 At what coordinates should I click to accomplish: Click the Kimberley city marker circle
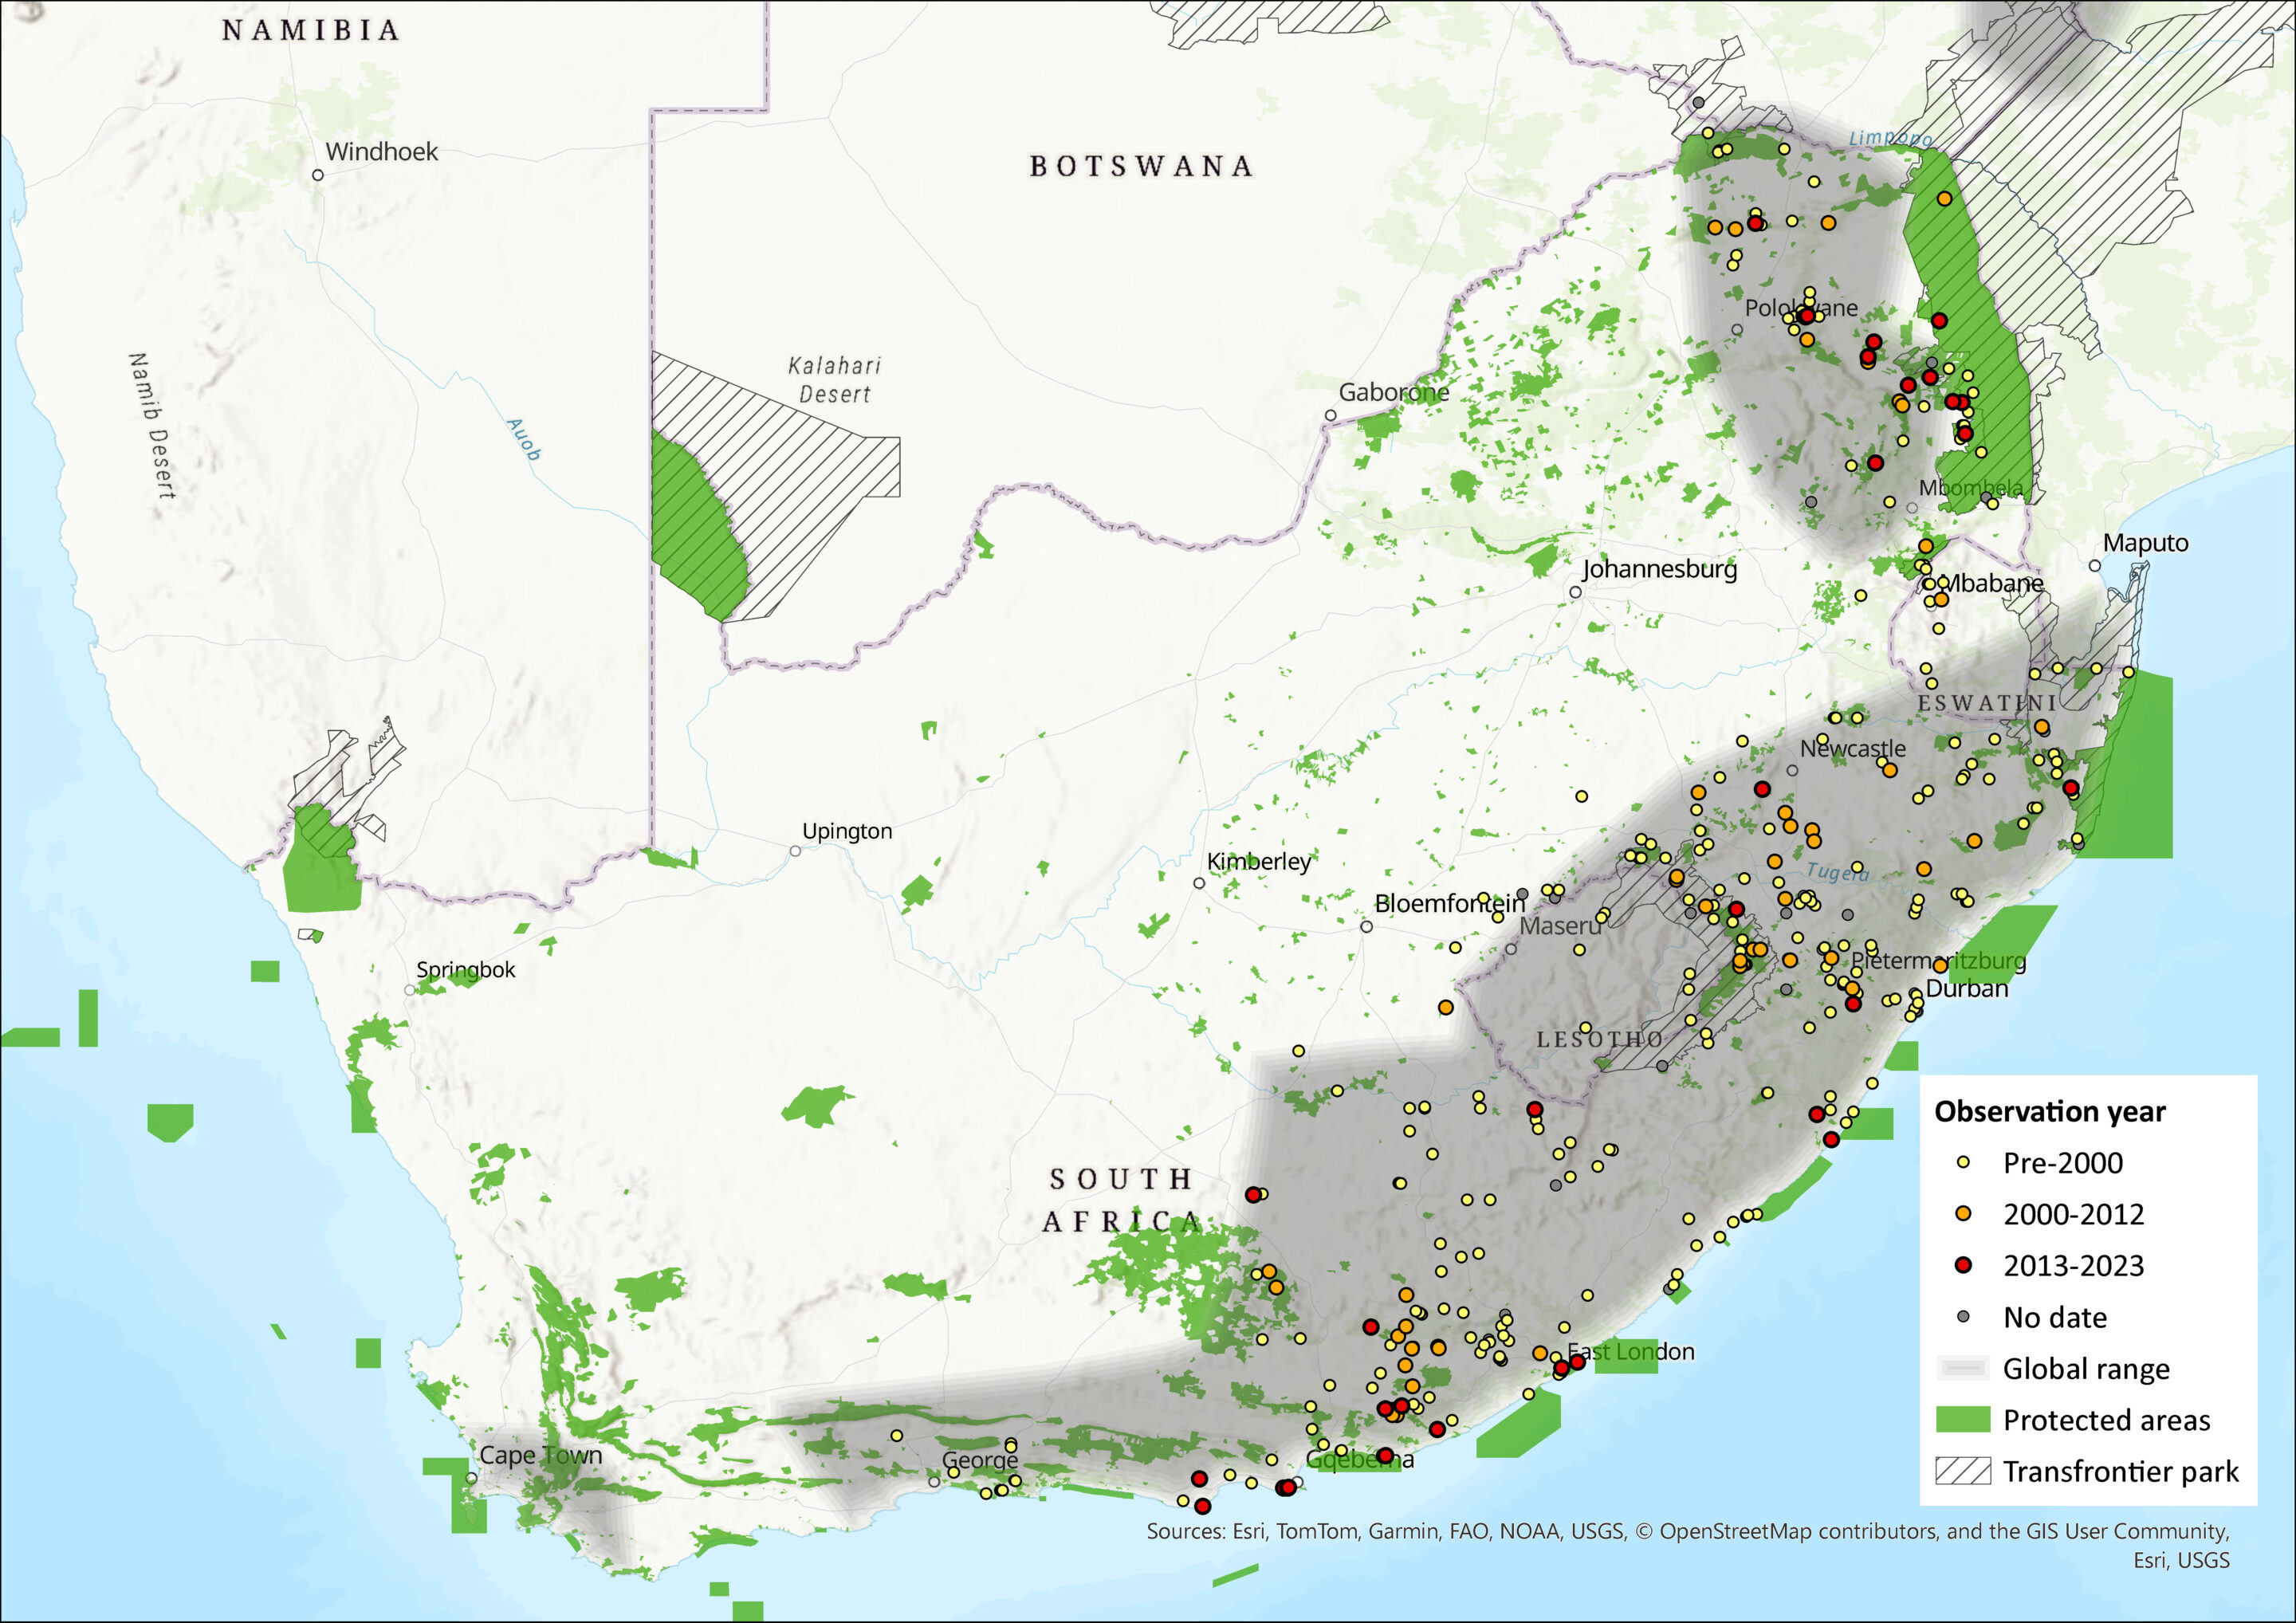[x=1199, y=883]
